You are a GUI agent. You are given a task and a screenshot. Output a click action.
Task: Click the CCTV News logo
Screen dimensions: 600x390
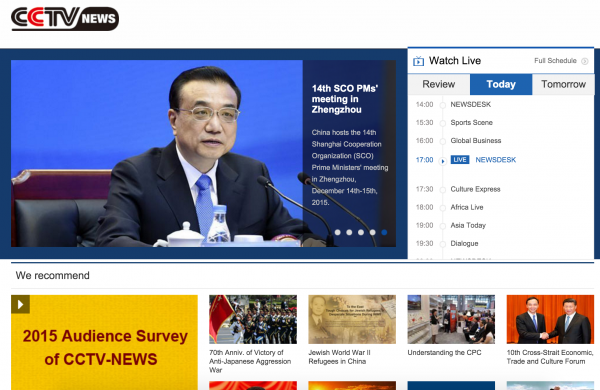(65, 18)
